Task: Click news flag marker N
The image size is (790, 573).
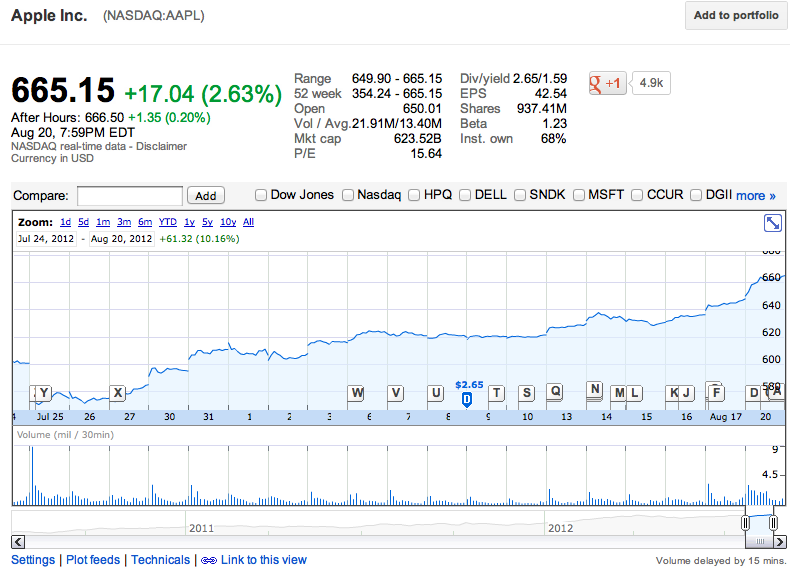Action: [594, 390]
